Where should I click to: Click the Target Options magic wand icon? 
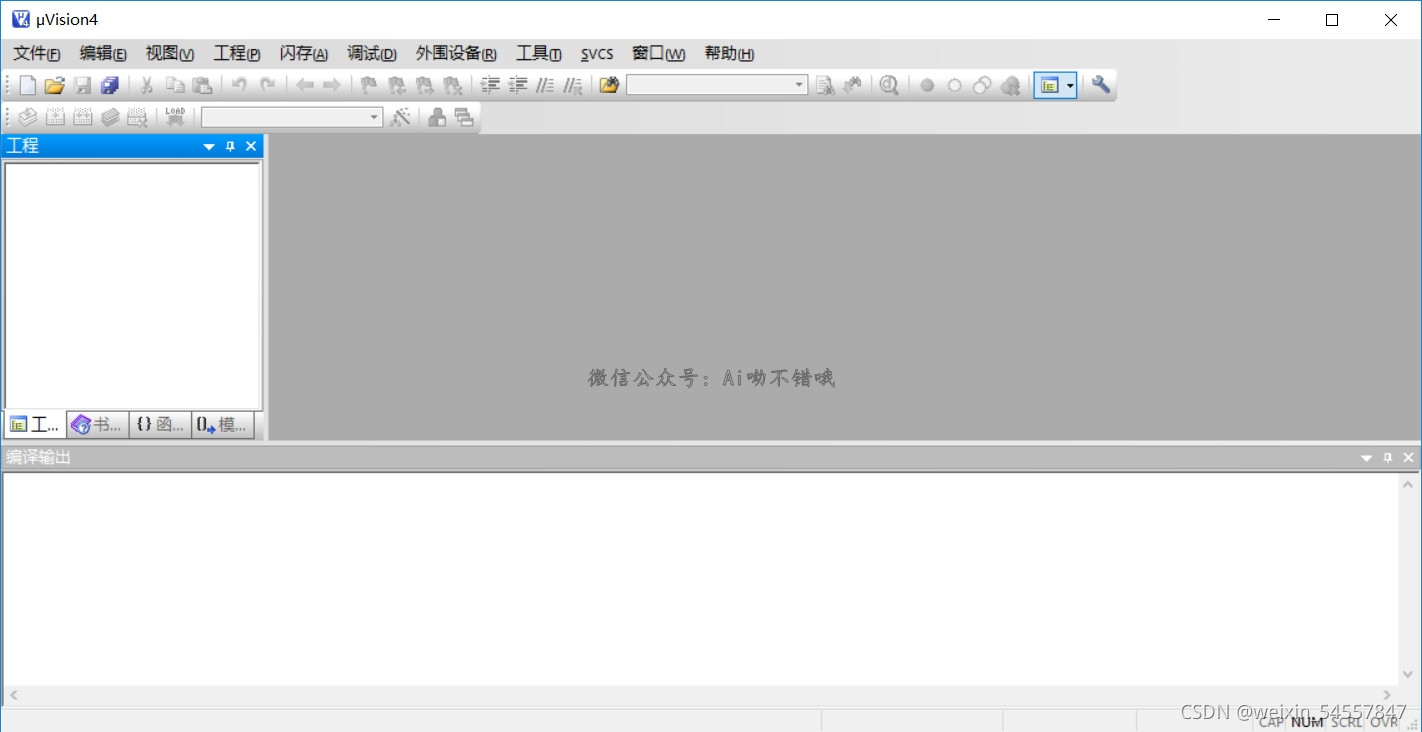(400, 117)
